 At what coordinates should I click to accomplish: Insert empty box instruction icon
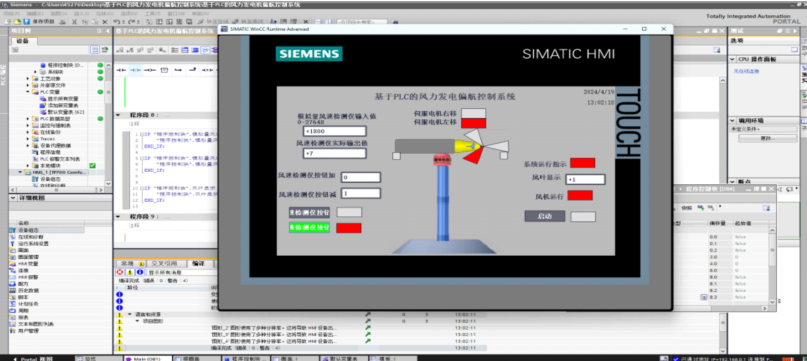click(x=165, y=70)
